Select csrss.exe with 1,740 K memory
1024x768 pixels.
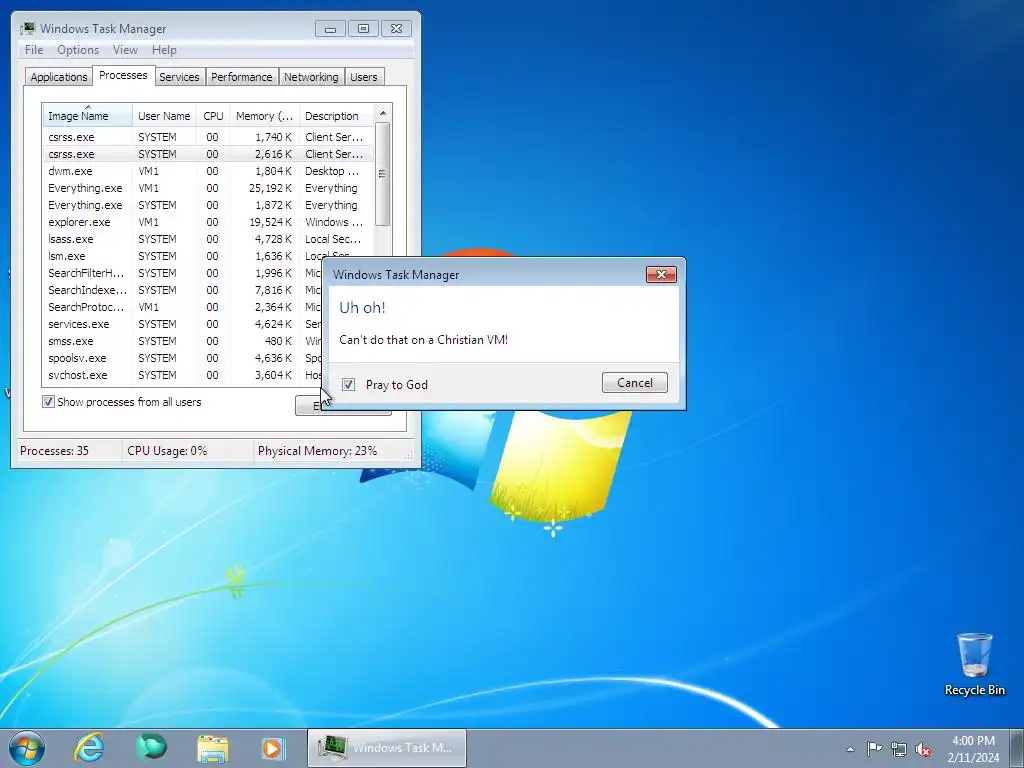(208, 137)
